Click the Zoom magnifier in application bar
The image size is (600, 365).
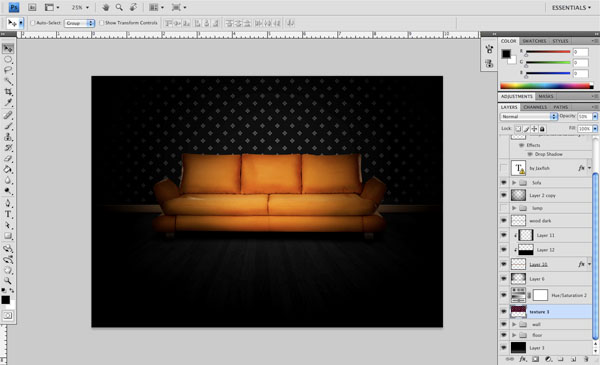tap(119, 7)
